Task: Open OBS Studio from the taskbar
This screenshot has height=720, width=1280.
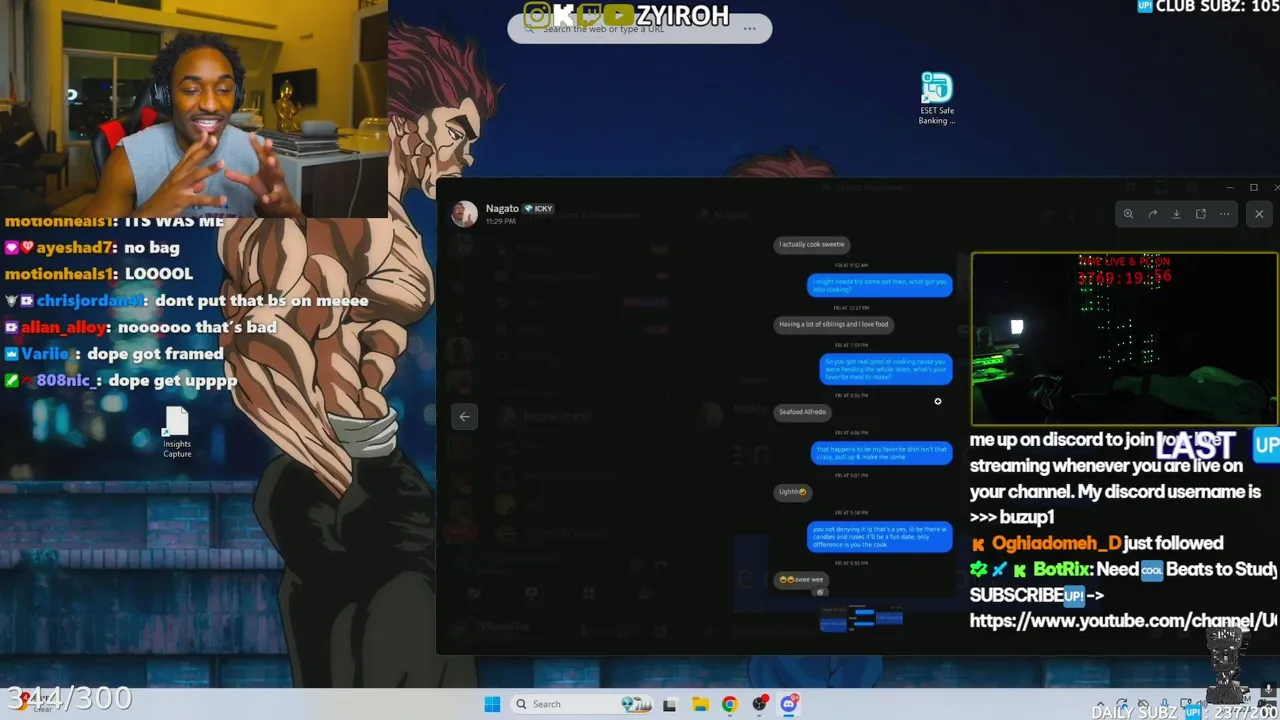Action: pos(760,704)
